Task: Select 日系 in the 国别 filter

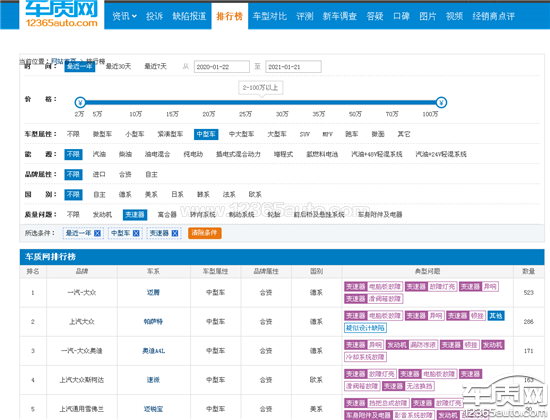Action: point(177,194)
